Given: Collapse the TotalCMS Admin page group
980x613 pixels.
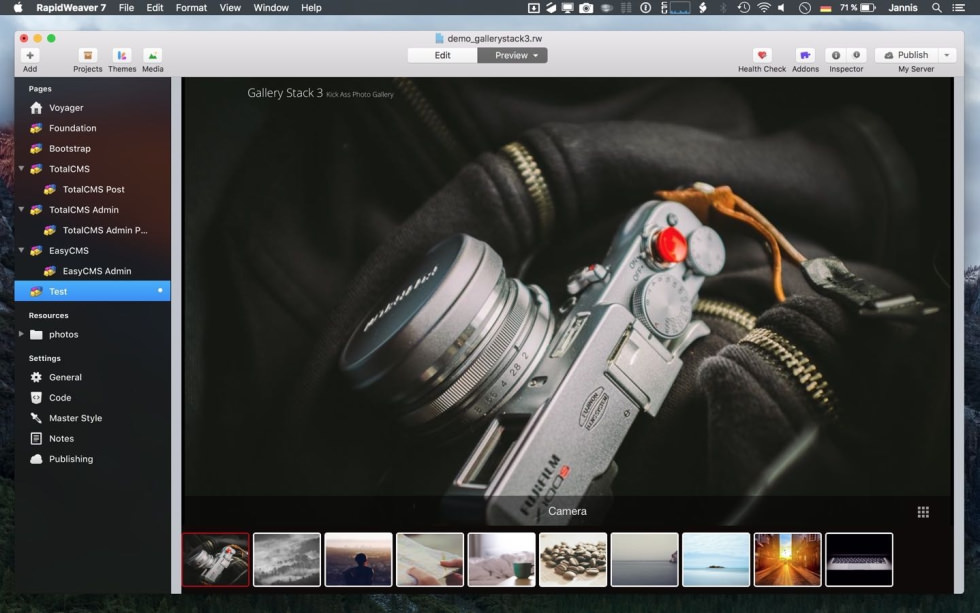Looking at the screenshot, I should point(21,209).
